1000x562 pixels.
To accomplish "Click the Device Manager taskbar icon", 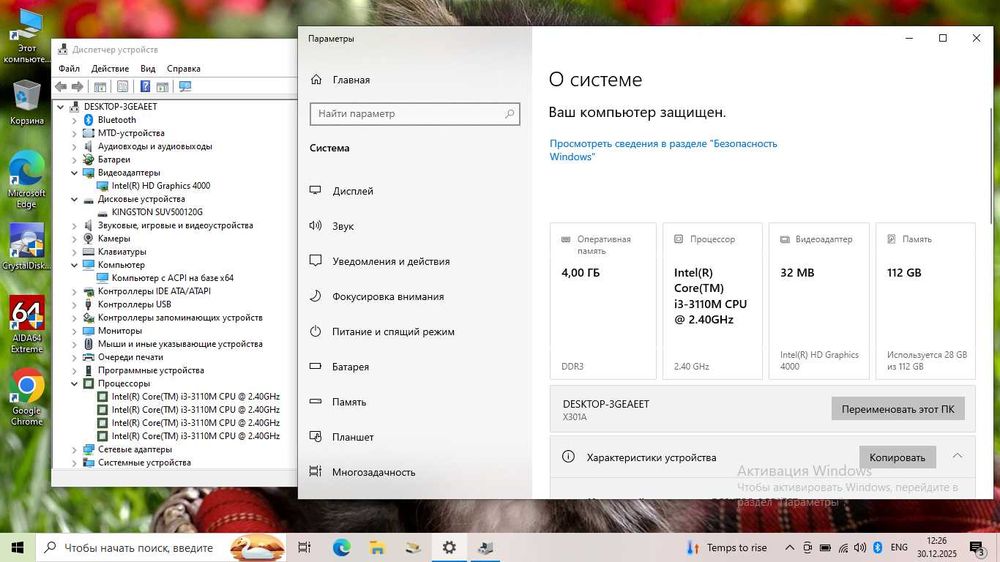I will (485, 547).
